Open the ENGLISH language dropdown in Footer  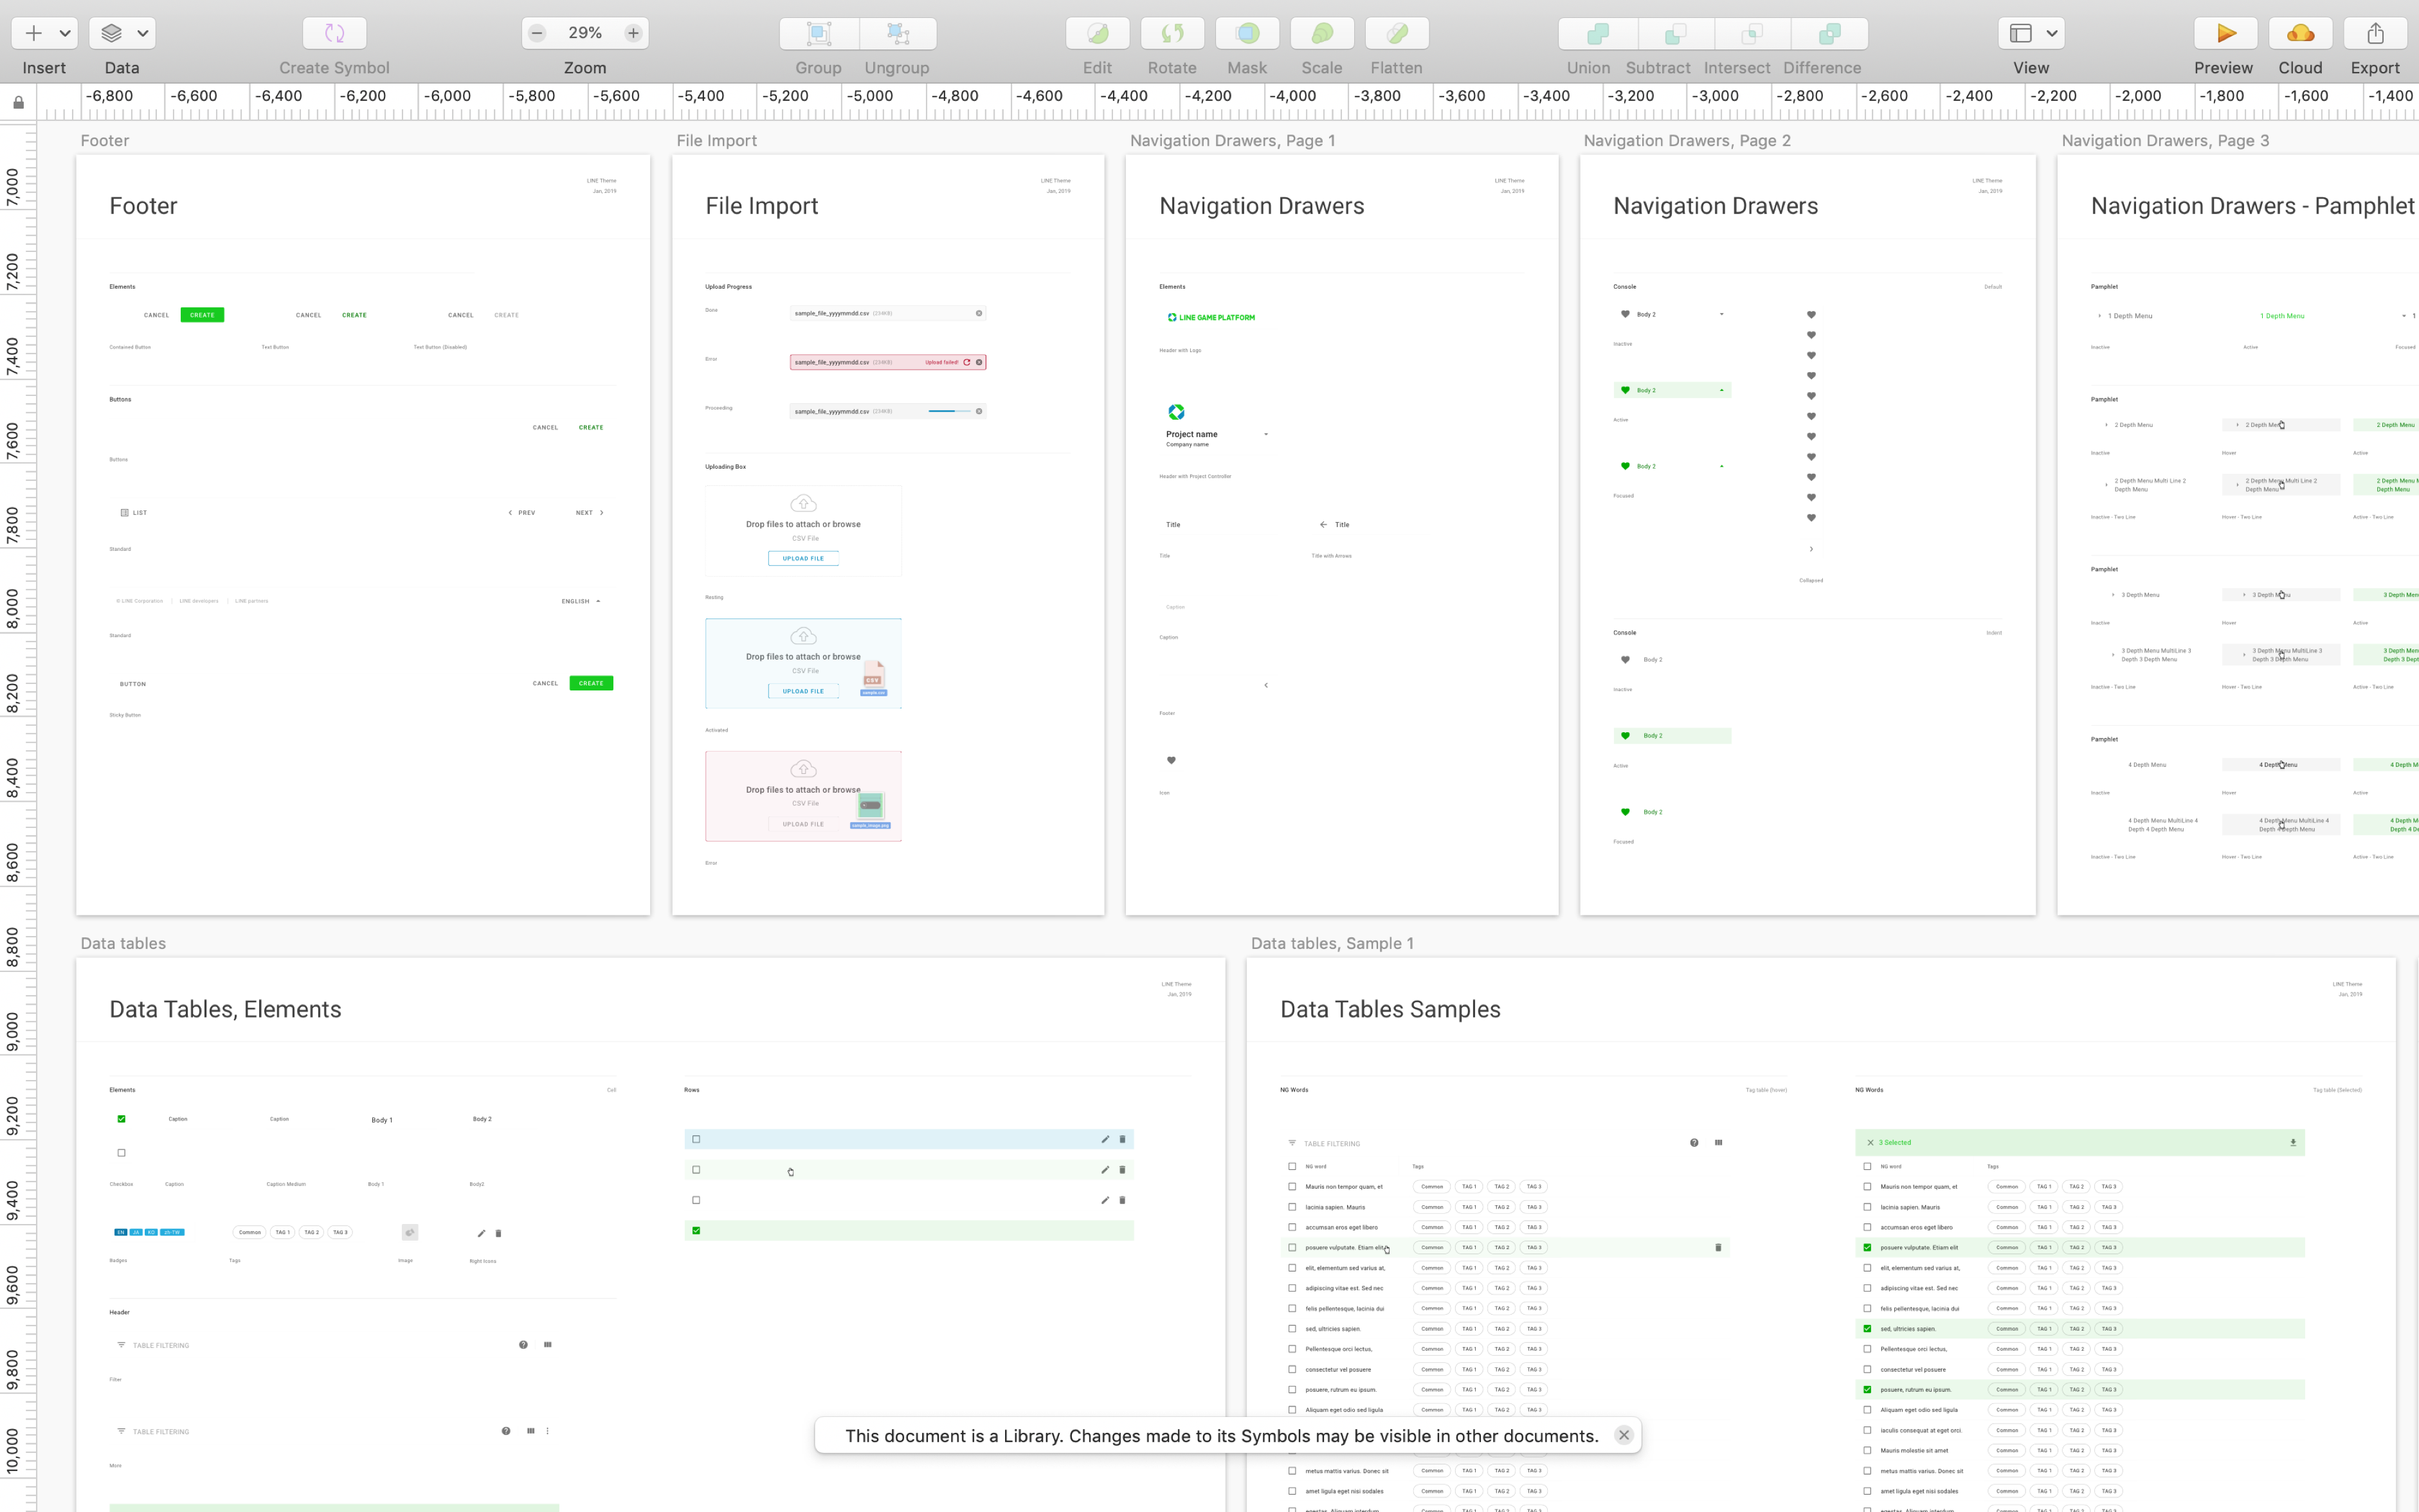click(581, 601)
